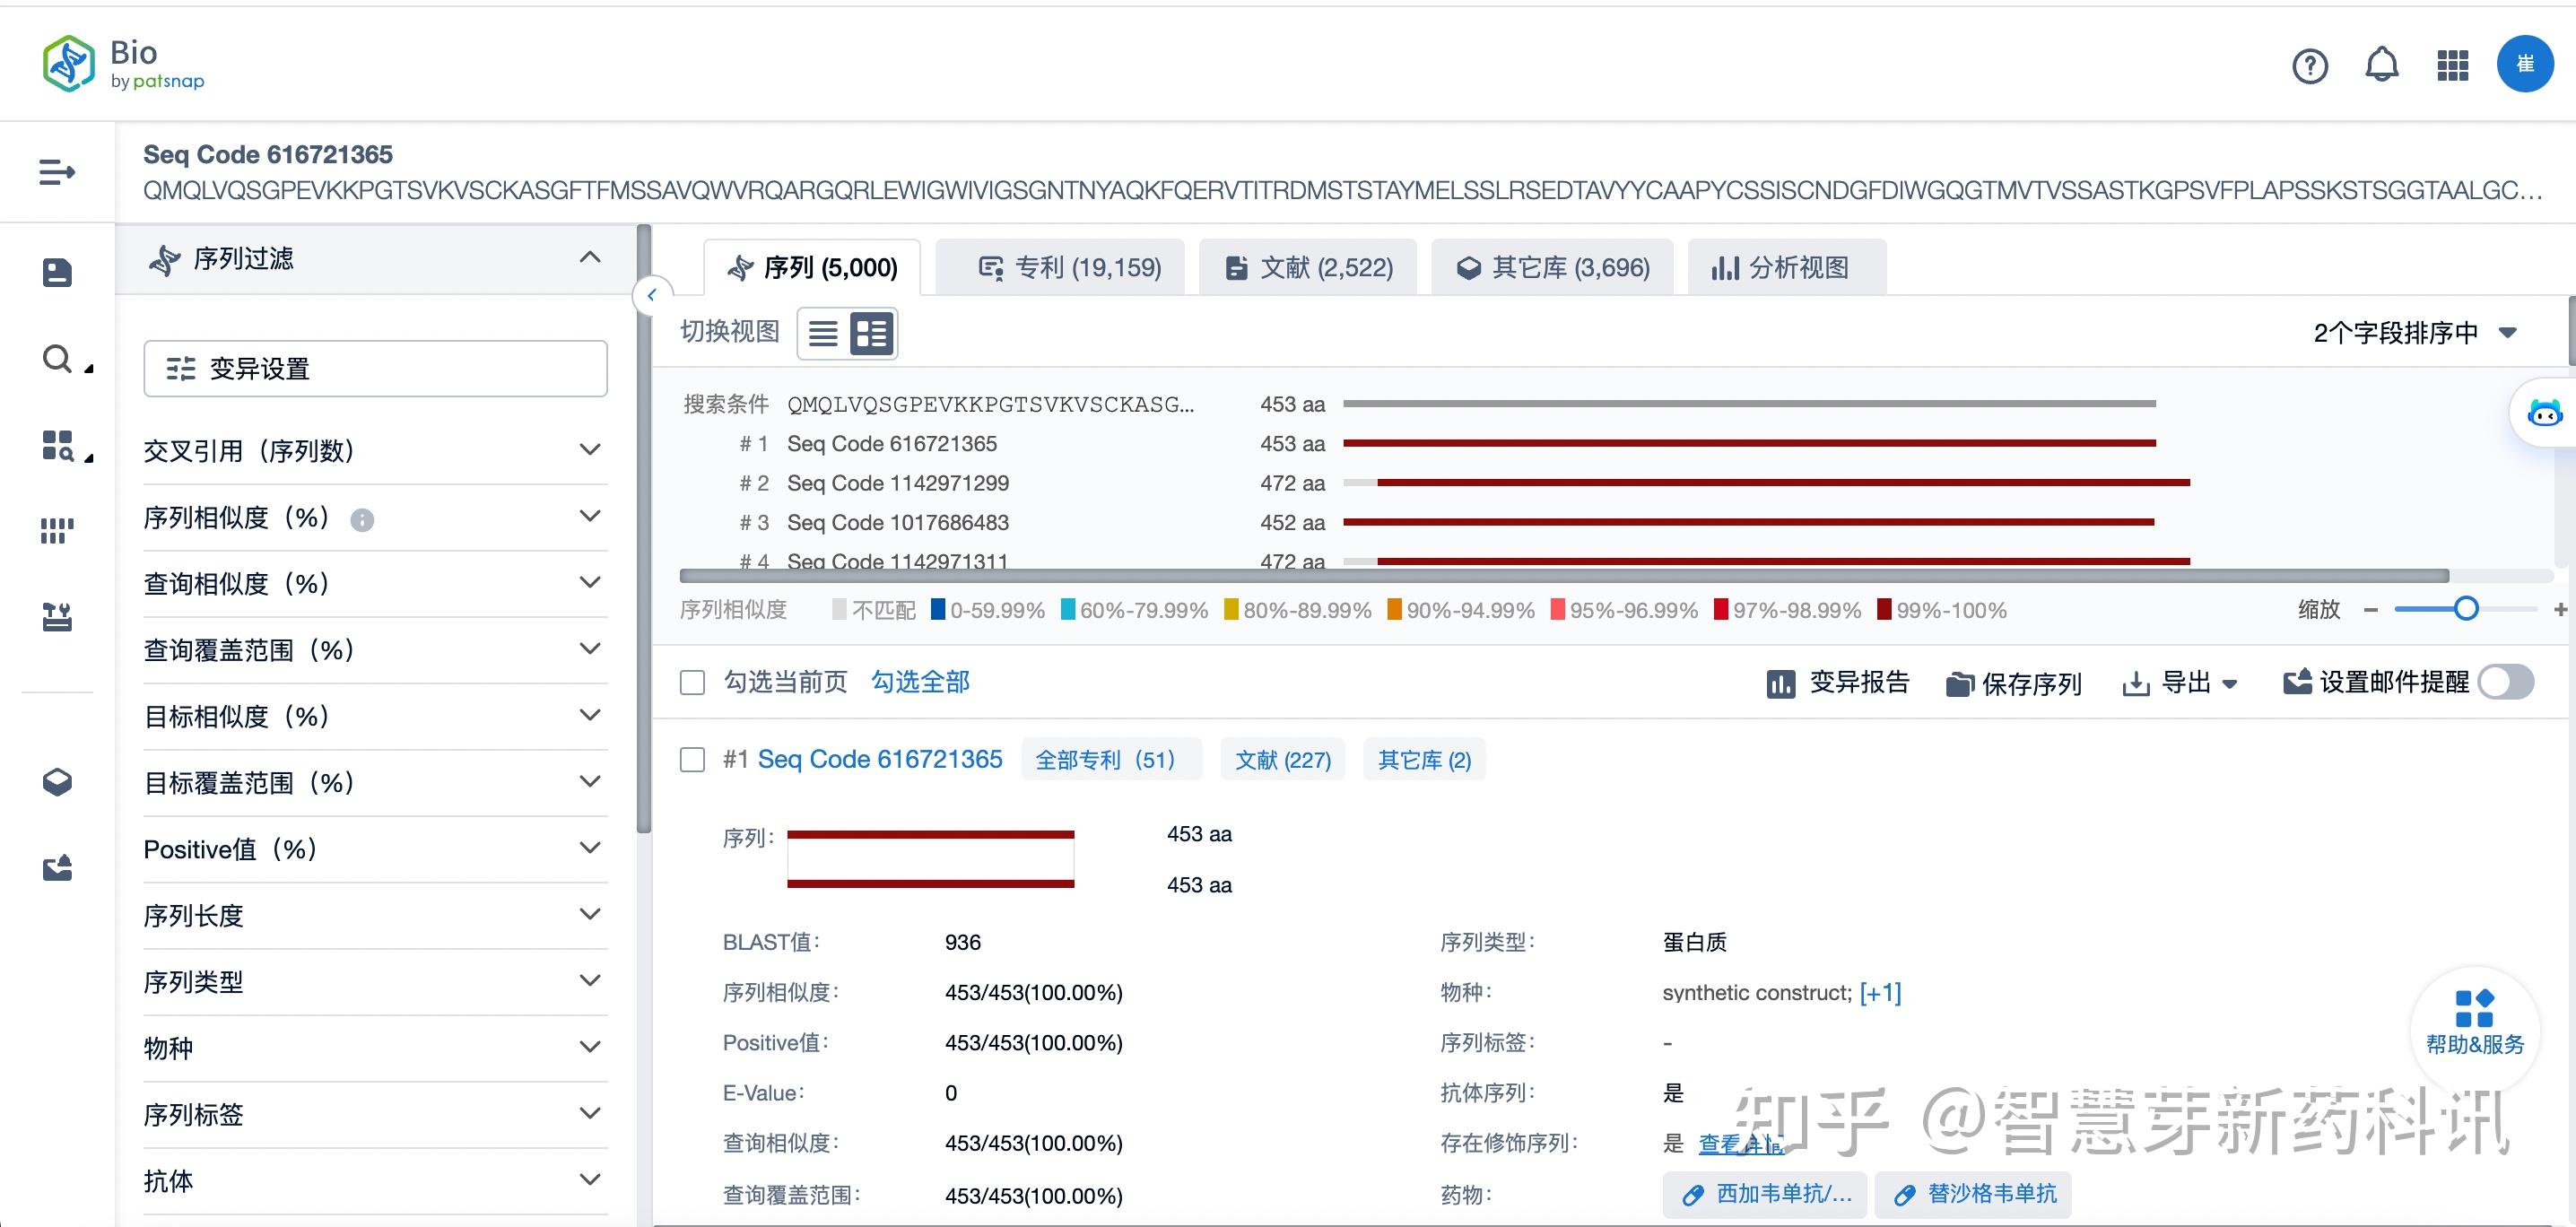Screen dimensions: 2576x1227
Task: Open the 导出 export dropdown
Action: pyautogui.click(x=2180, y=683)
